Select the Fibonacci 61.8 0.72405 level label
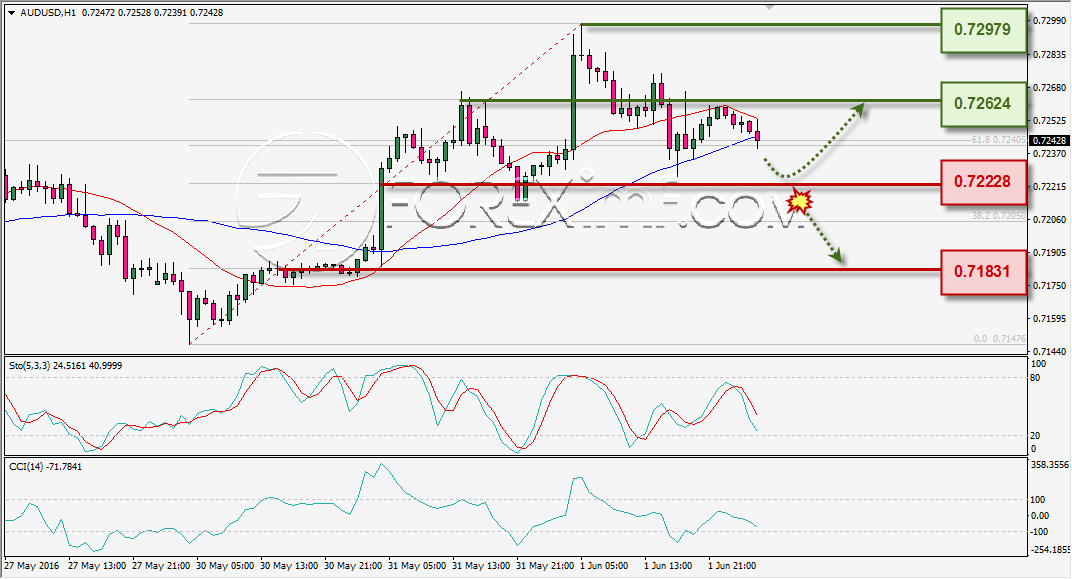This screenshot has width=1072, height=579. point(999,139)
